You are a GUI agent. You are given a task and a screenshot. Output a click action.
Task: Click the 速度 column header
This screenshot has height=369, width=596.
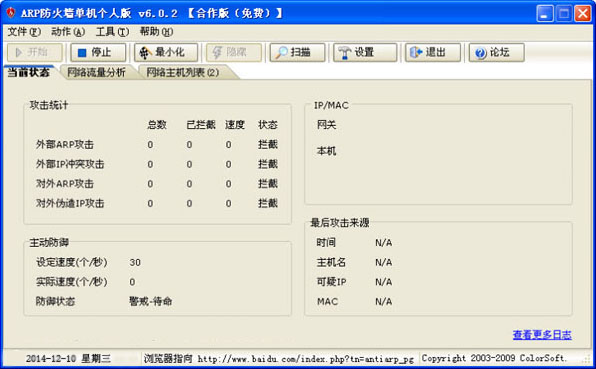point(235,125)
